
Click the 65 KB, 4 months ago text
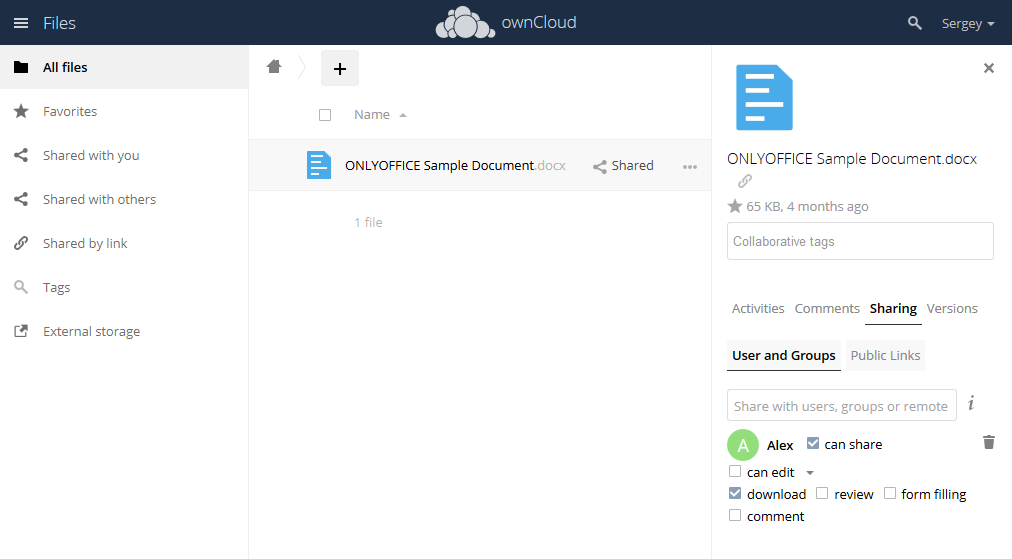click(807, 207)
